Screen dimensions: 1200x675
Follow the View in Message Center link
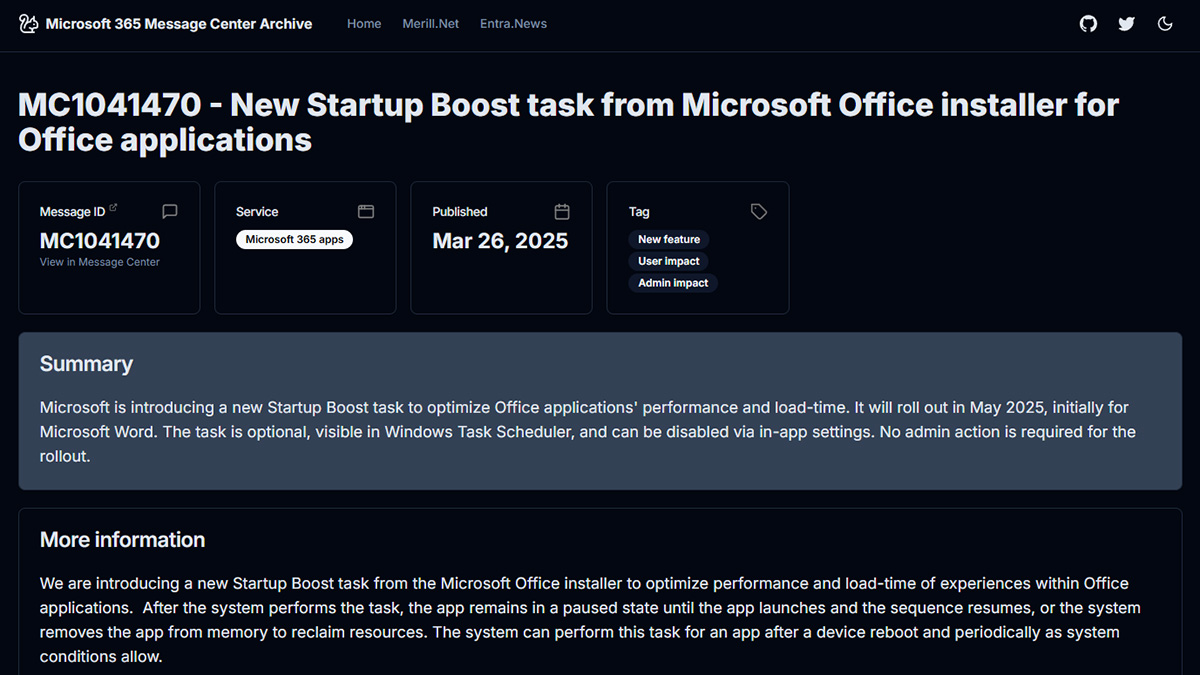pos(99,262)
